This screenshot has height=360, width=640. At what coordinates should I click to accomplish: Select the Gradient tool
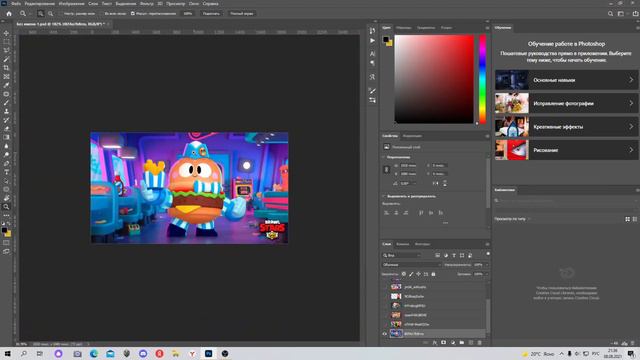click(6, 137)
